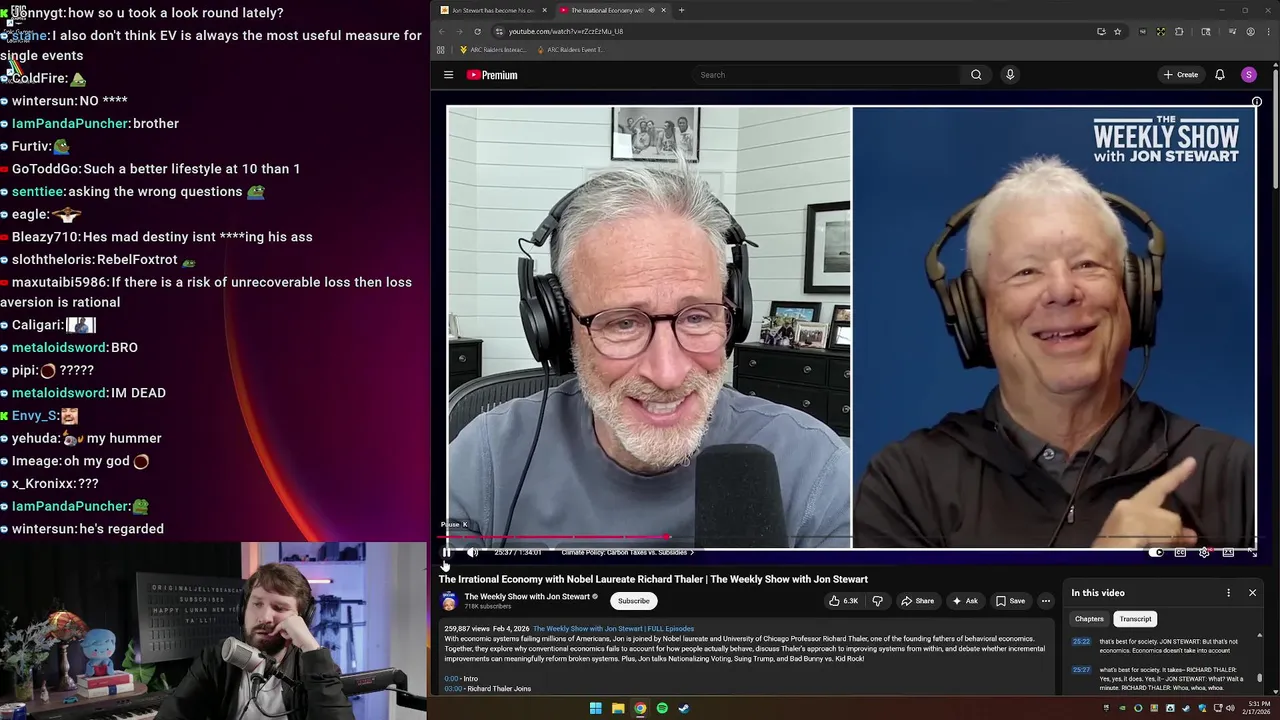1280x720 pixels.
Task: Mute the tab via its audio indicator
Action: 651,10
